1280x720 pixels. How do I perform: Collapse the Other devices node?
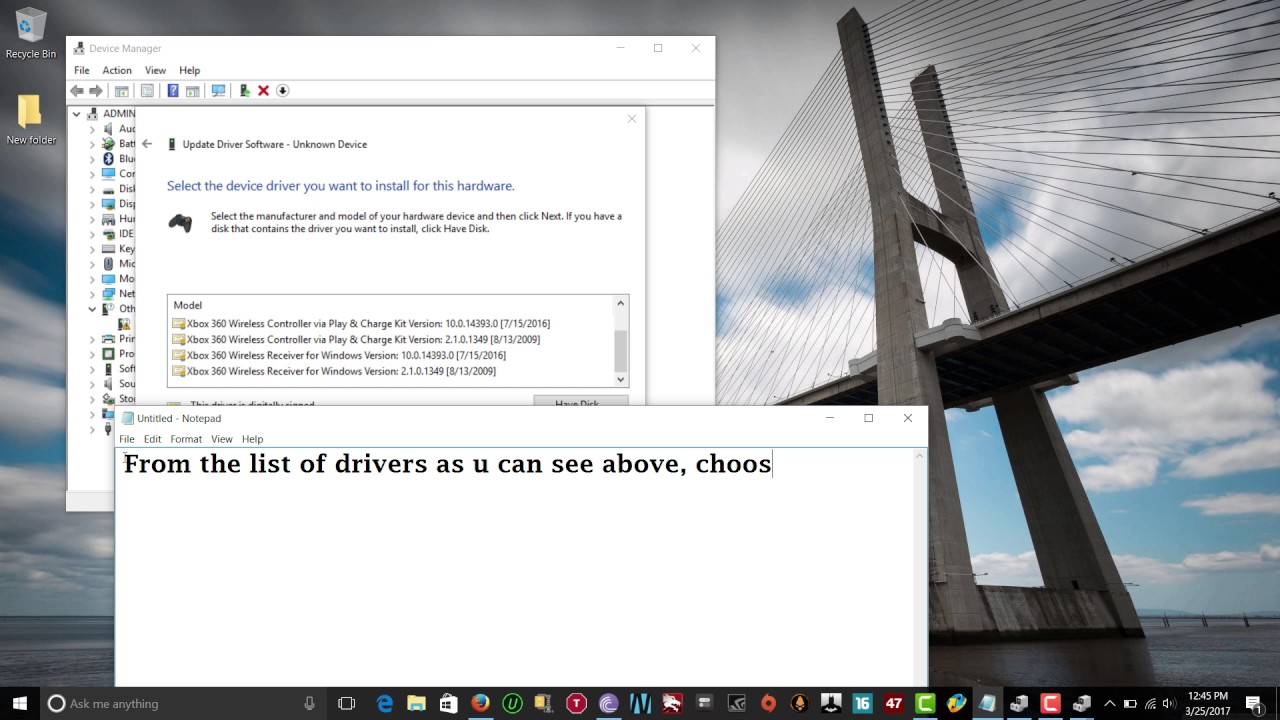click(x=92, y=309)
